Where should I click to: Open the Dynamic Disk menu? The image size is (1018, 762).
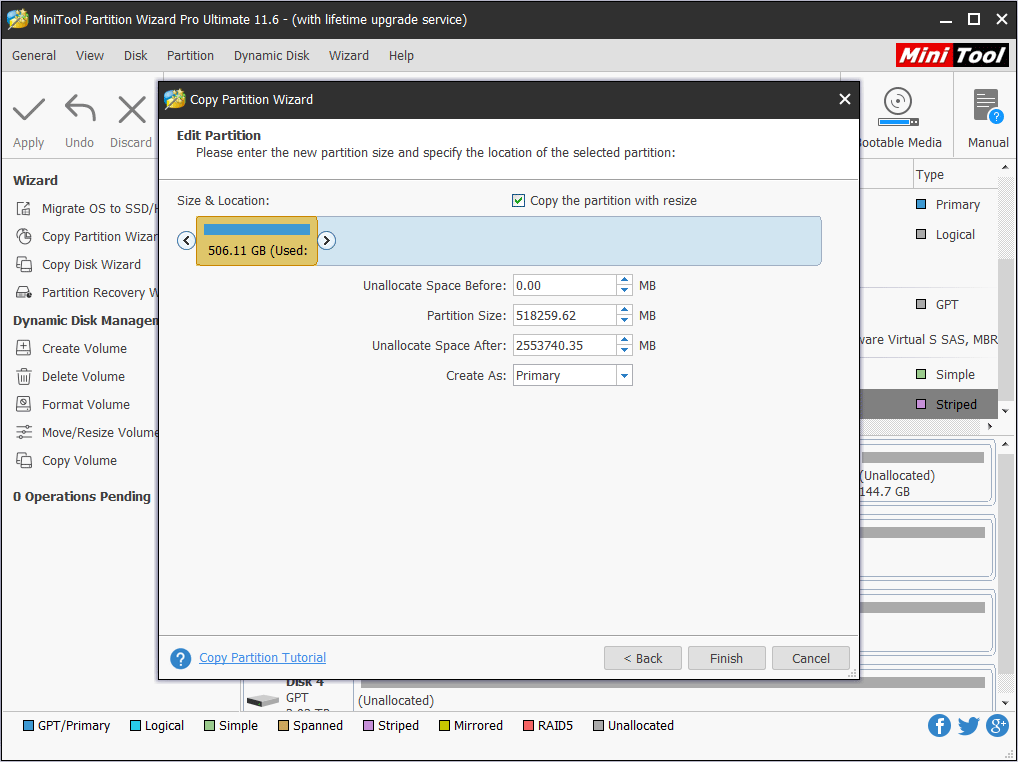pos(271,56)
